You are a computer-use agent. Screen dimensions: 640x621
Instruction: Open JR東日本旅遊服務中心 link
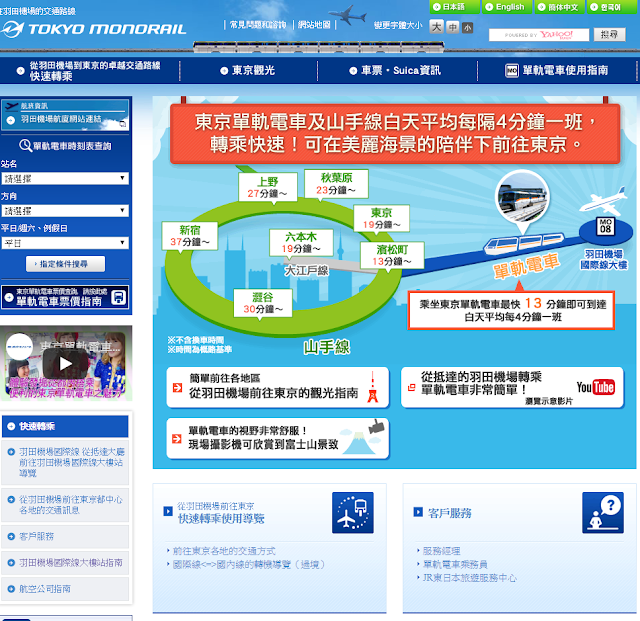pyautogui.click(x=469, y=578)
